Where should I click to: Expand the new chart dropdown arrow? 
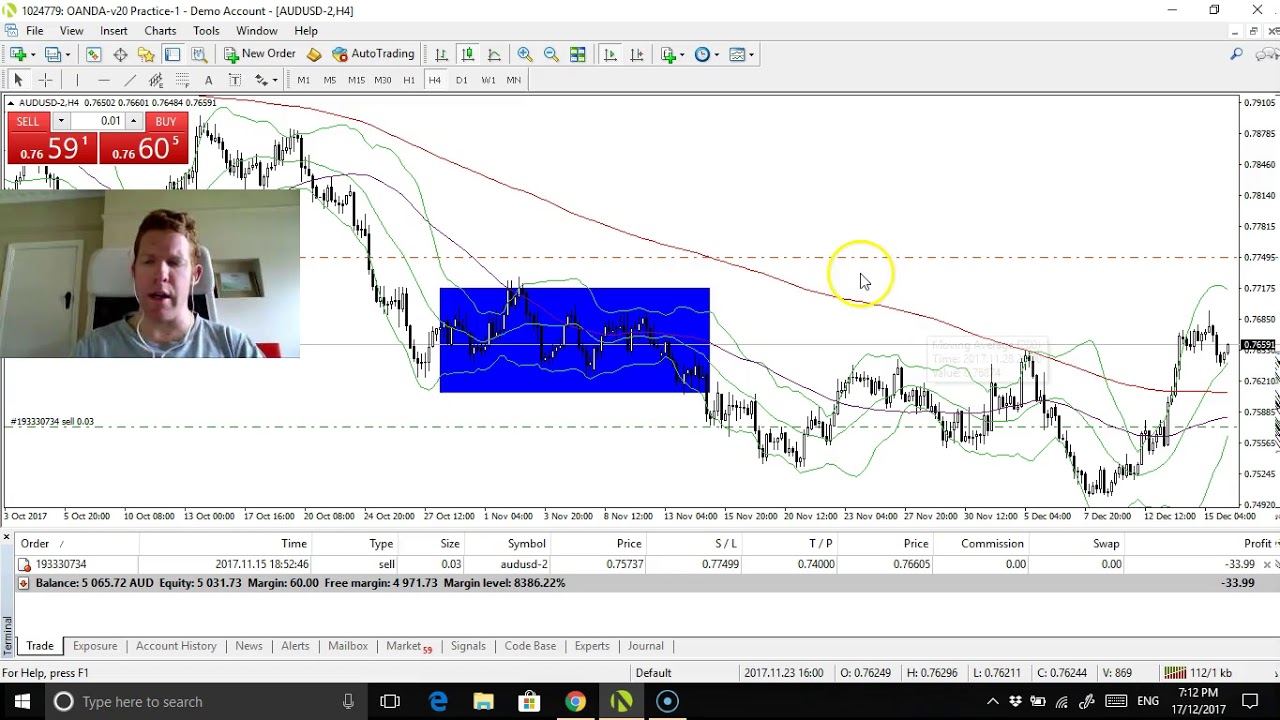click(x=33, y=54)
